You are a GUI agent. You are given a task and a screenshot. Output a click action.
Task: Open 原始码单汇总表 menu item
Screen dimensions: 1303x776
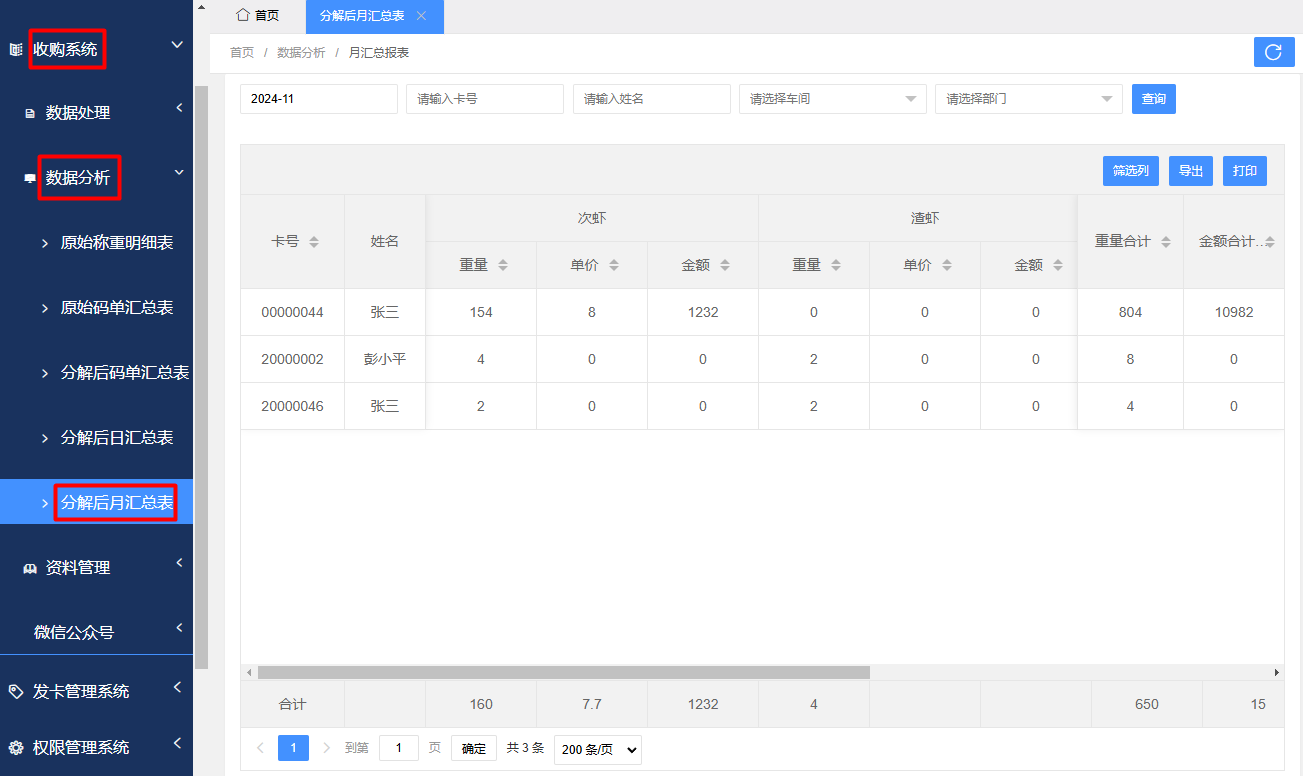click(117, 308)
